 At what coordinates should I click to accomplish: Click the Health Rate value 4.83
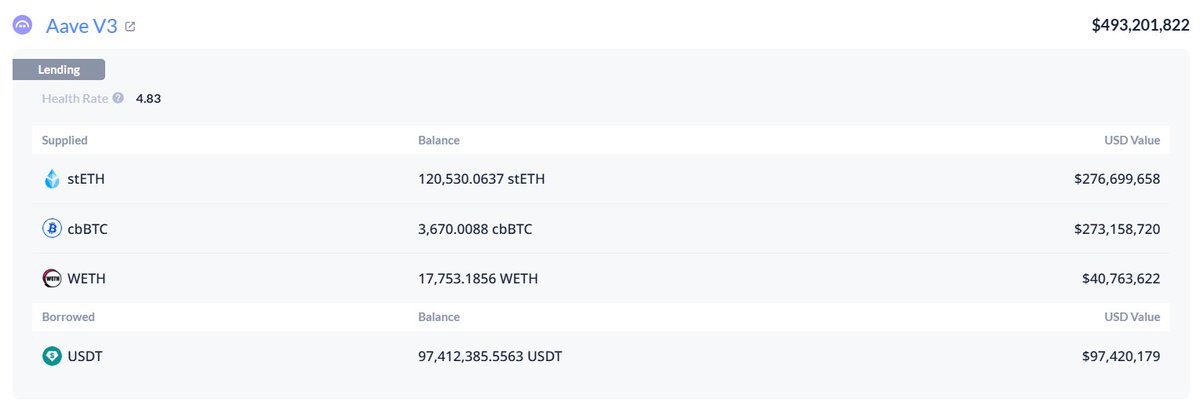149,99
